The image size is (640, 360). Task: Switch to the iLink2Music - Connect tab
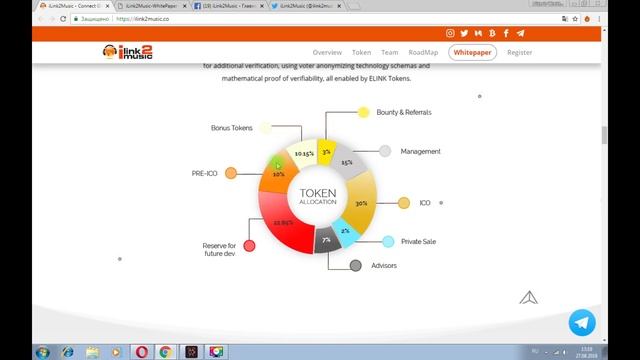[x=74, y=6]
